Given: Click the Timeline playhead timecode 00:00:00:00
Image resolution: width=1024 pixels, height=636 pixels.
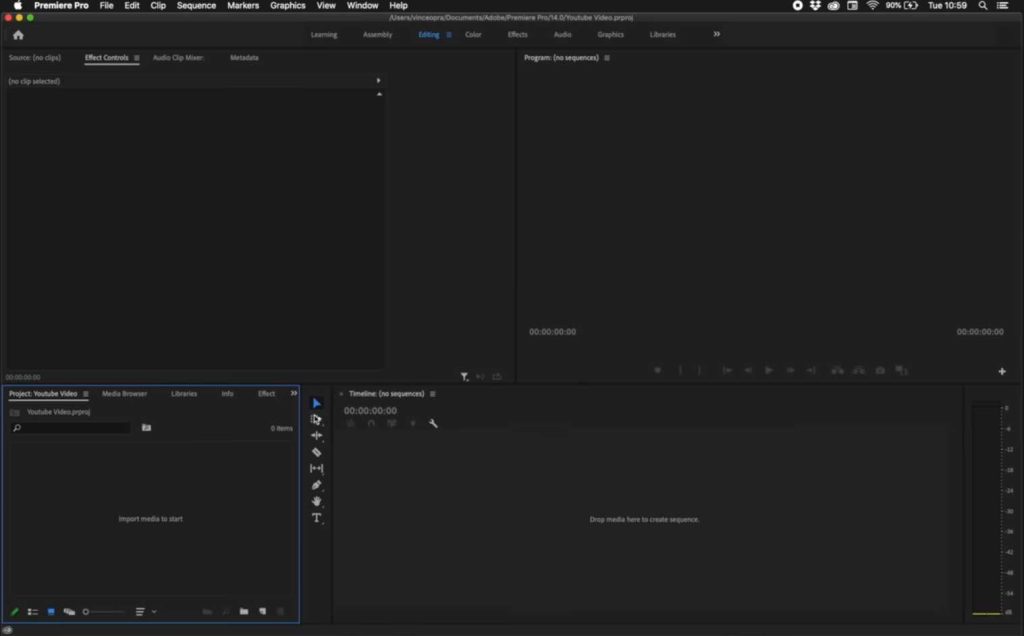Looking at the screenshot, I should point(370,411).
